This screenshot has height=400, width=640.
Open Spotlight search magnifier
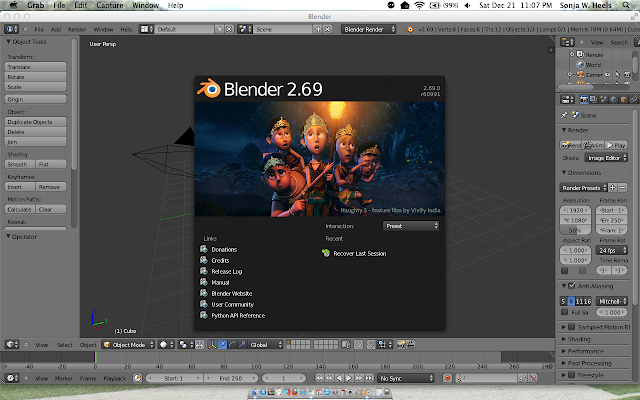tap(626, 5)
